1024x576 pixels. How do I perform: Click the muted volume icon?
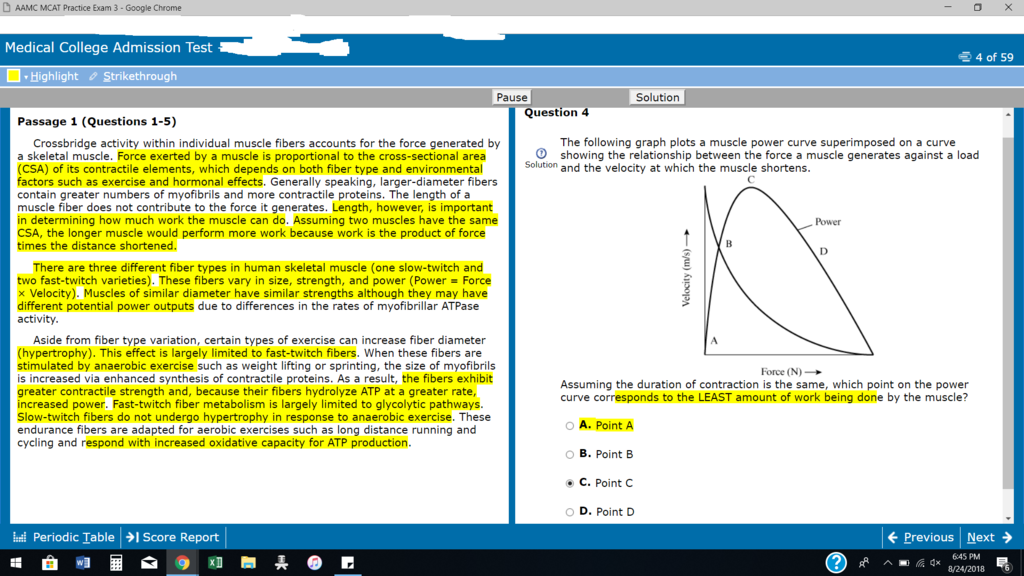[x=936, y=563]
